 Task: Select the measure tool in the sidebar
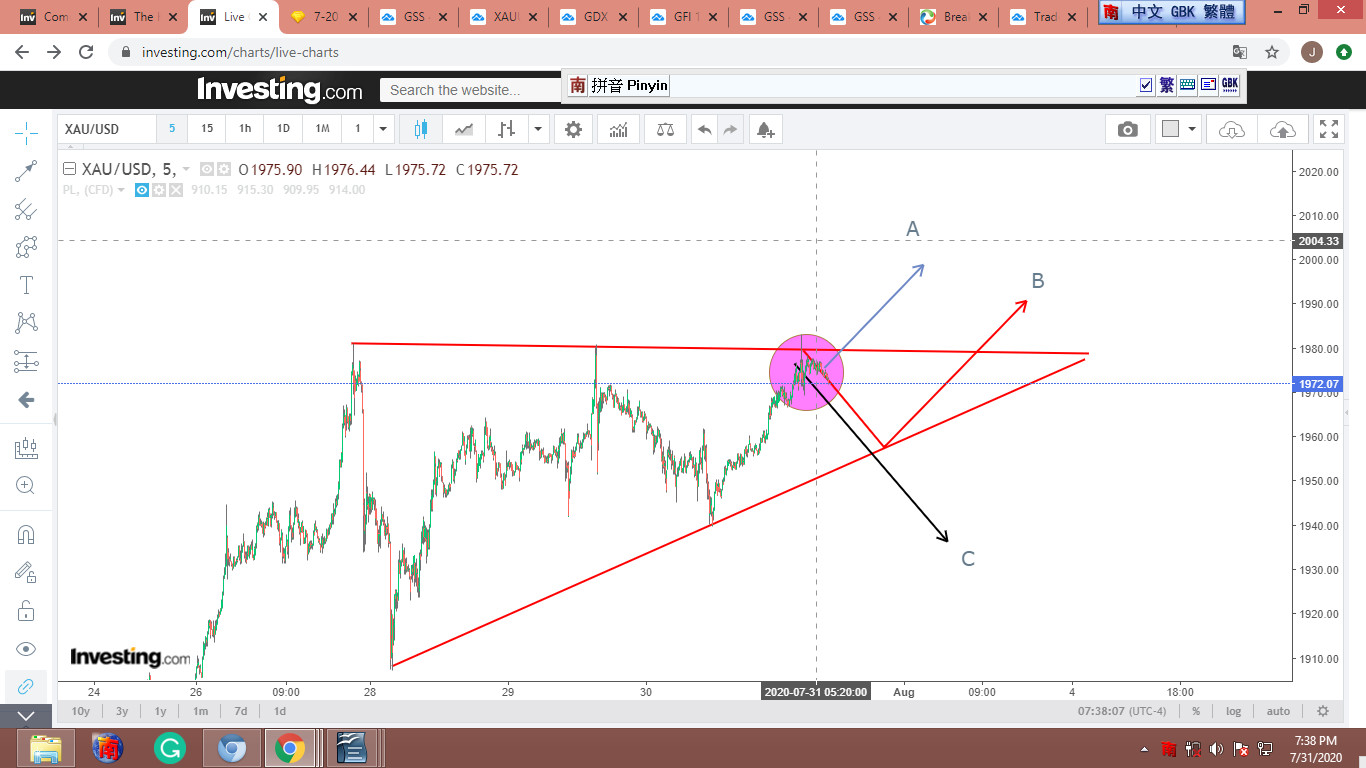point(26,448)
